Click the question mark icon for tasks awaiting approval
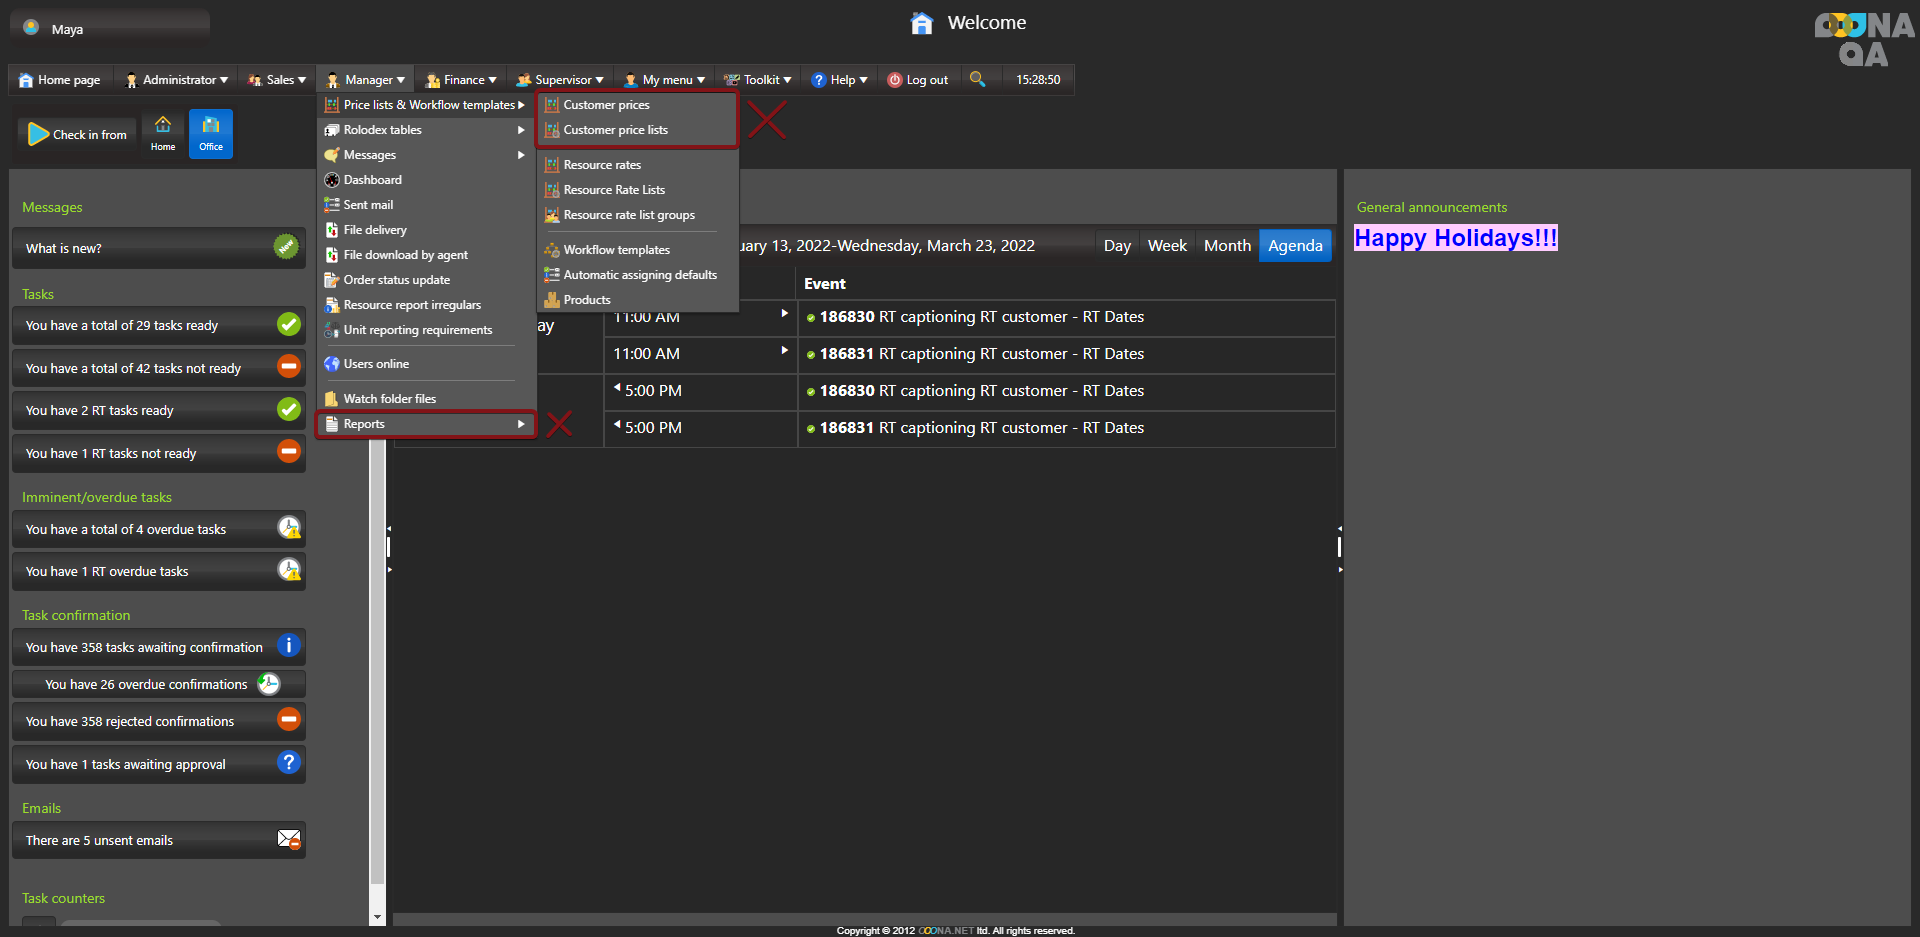The width and height of the screenshot is (1920, 937). pos(288,763)
